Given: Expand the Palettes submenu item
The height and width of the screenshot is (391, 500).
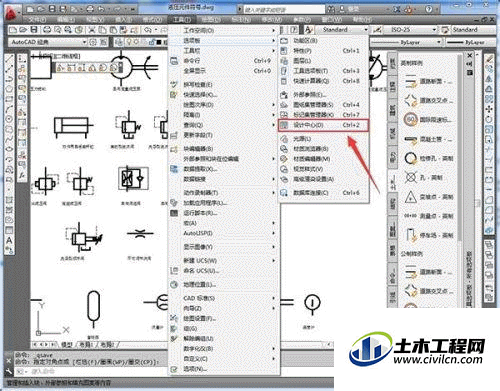Looking at the screenshot, I should (x=223, y=41).
